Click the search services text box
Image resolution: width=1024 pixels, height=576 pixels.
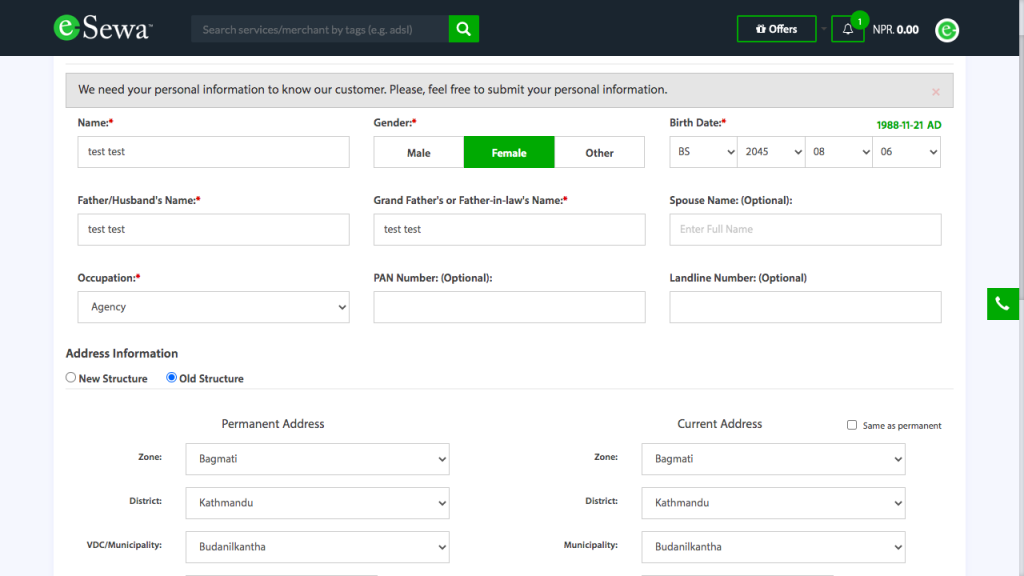click(x=319, y=29)
